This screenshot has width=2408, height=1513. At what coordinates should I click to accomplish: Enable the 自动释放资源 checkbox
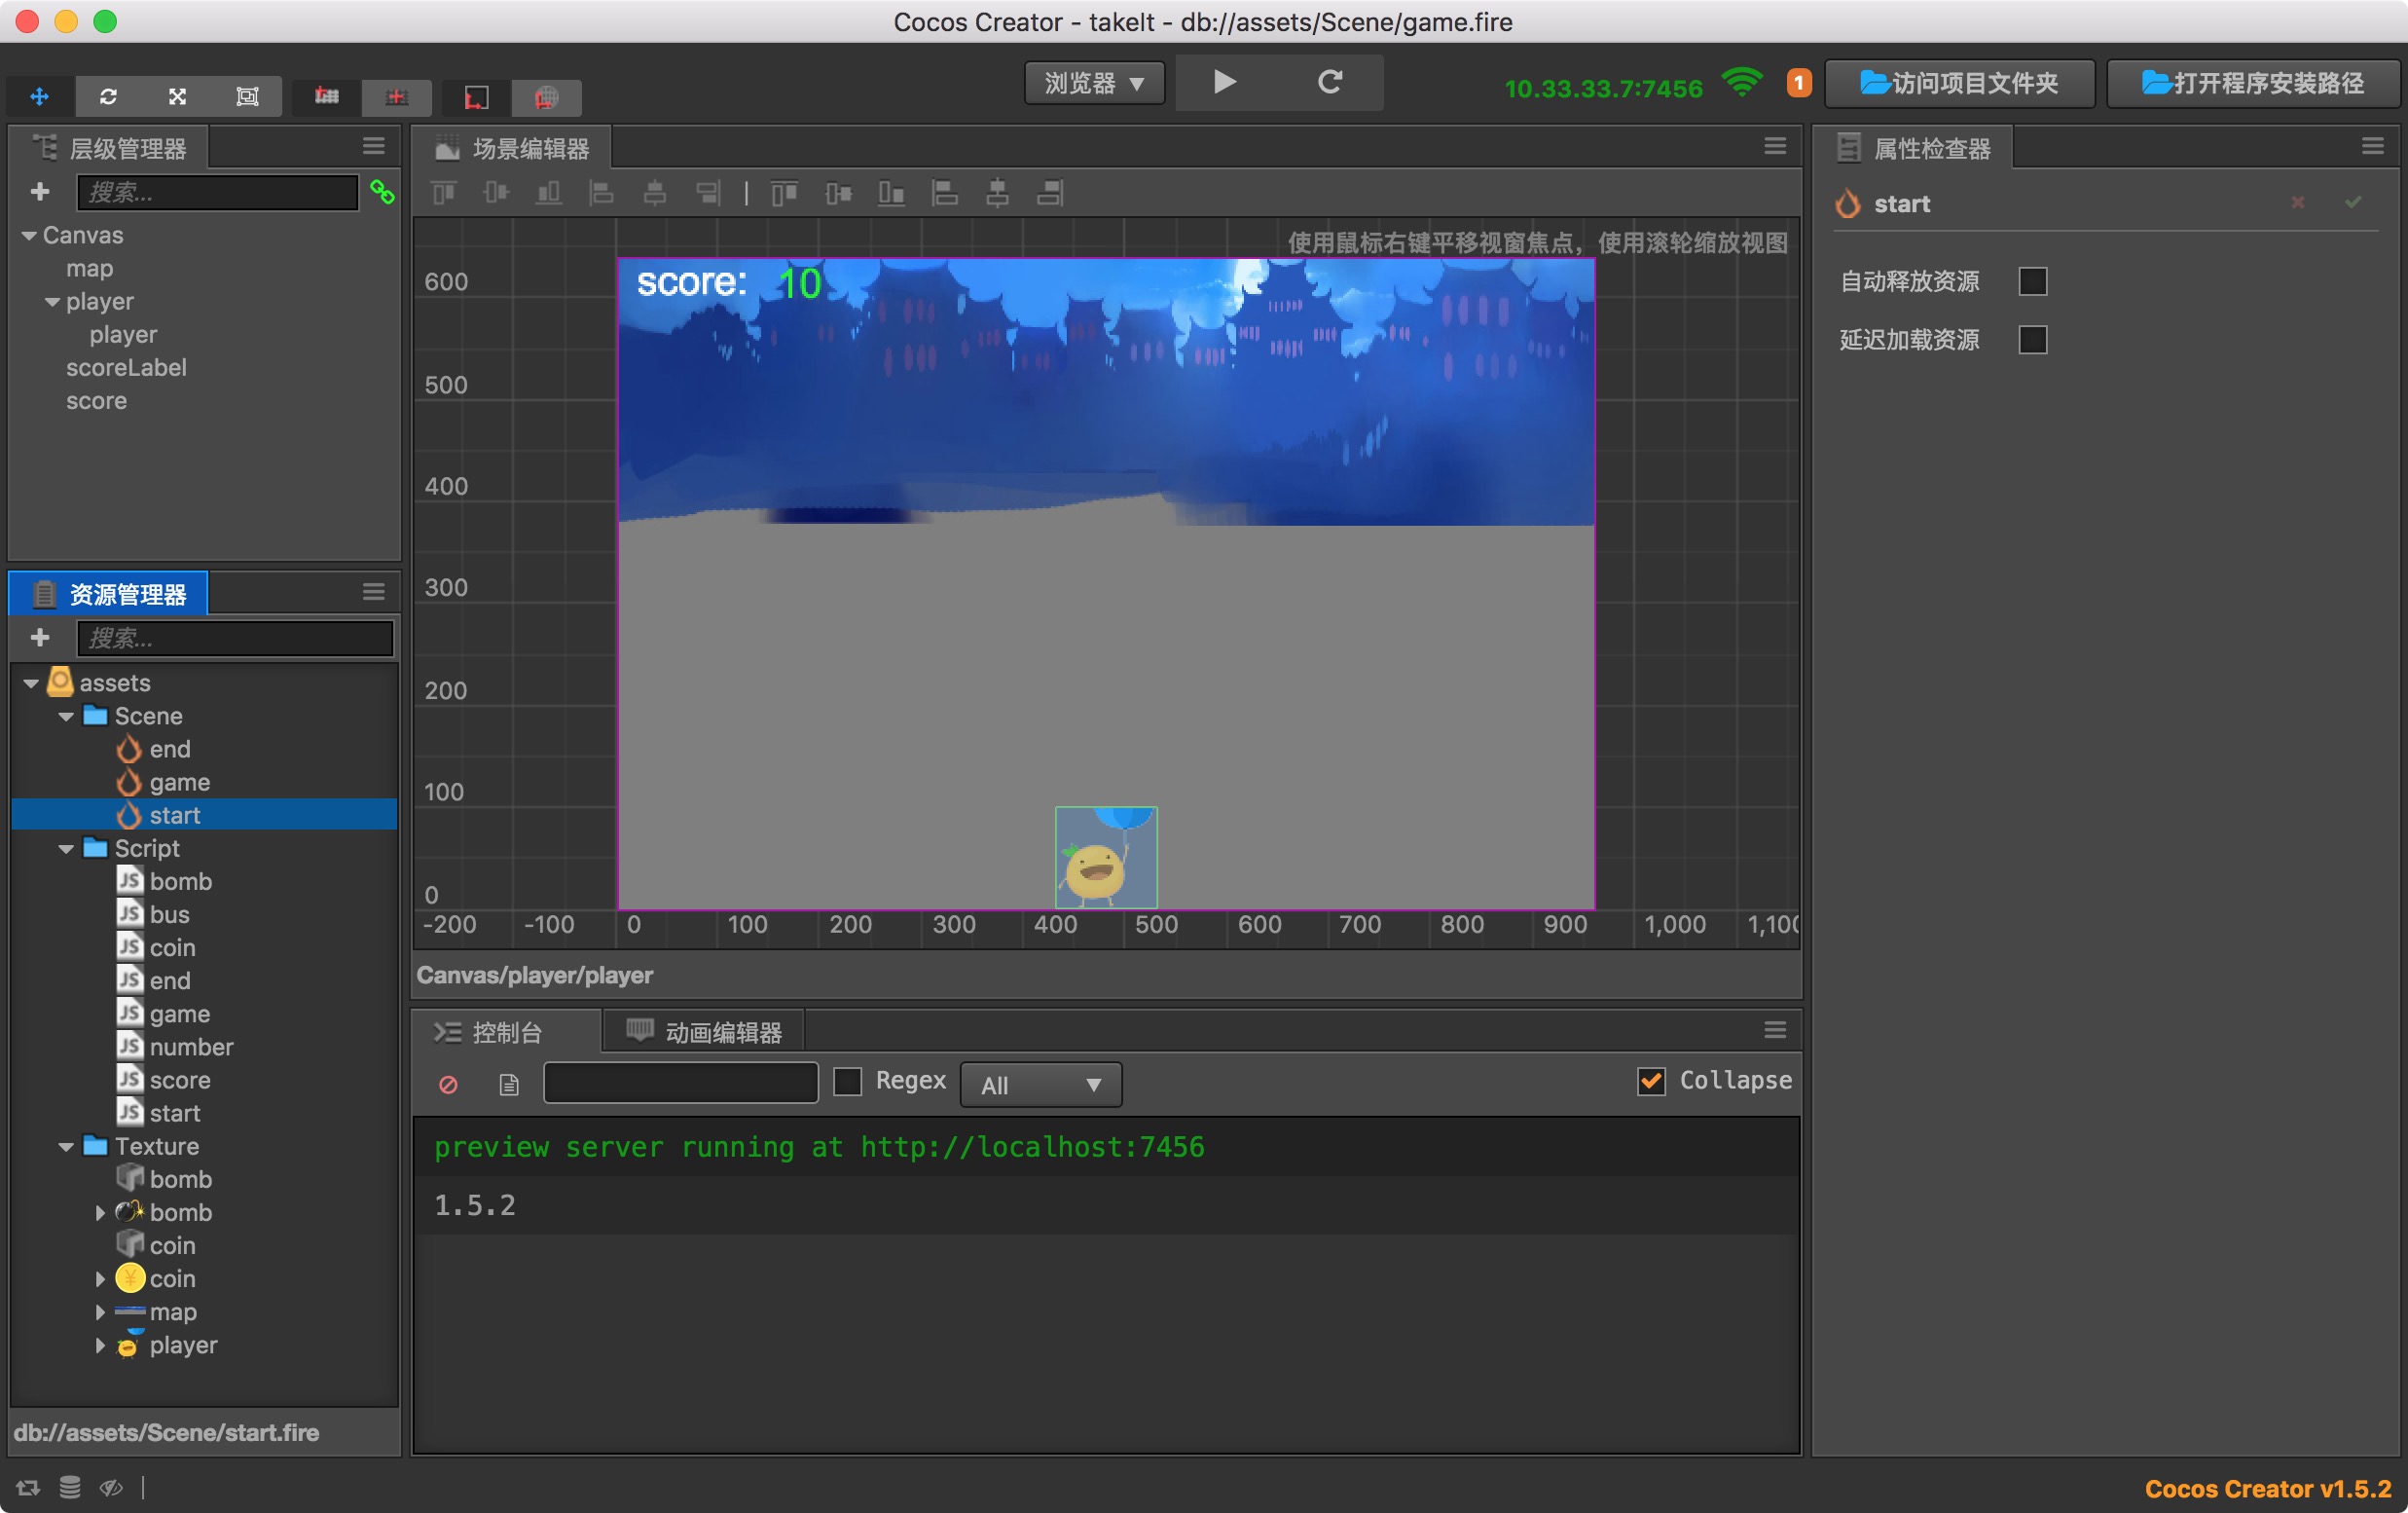2032,281
